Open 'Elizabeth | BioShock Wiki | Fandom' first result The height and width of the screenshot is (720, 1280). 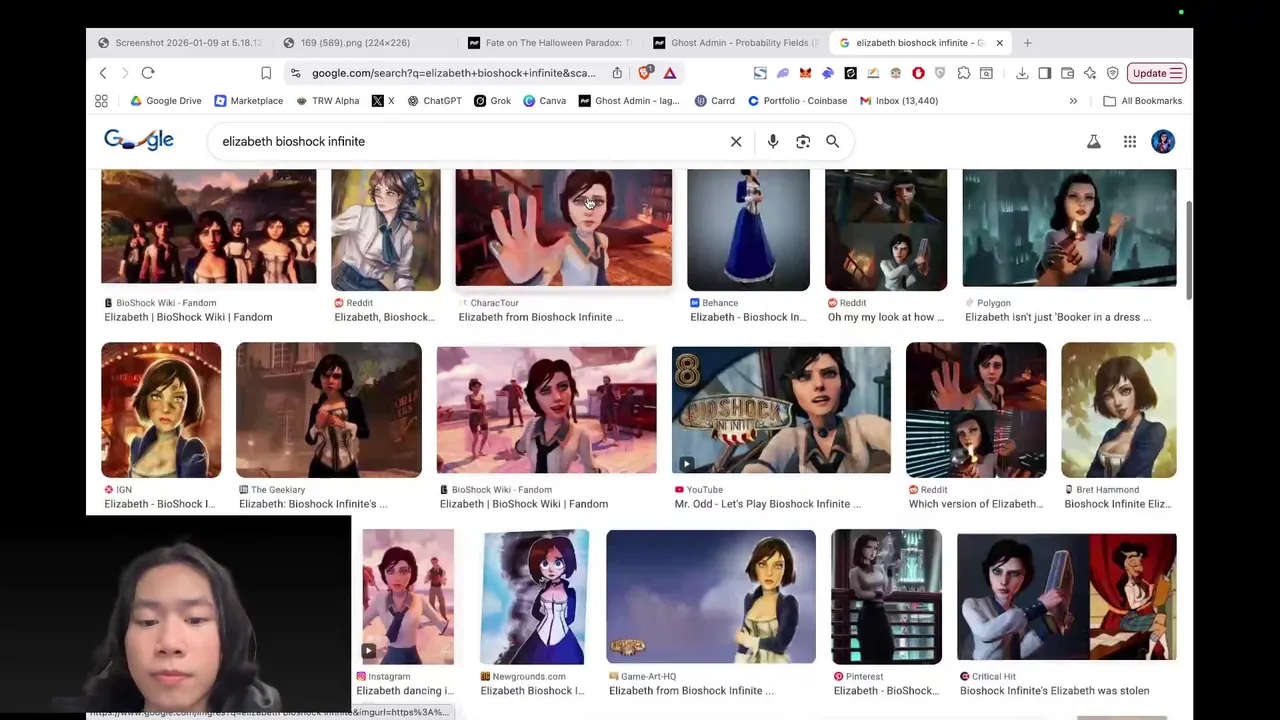[x=188, y=317]
